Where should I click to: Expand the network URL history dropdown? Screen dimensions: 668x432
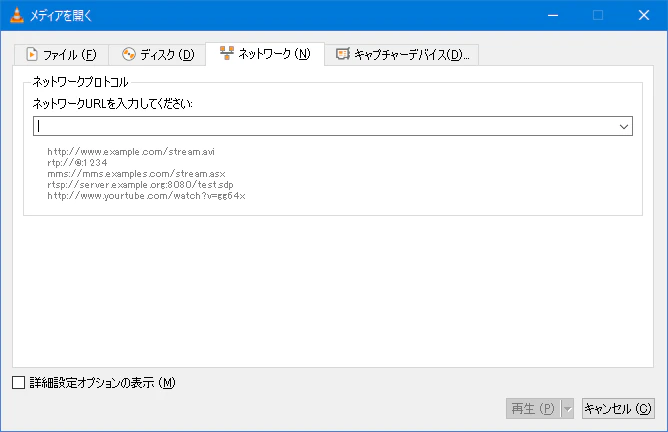pos(624,127)
